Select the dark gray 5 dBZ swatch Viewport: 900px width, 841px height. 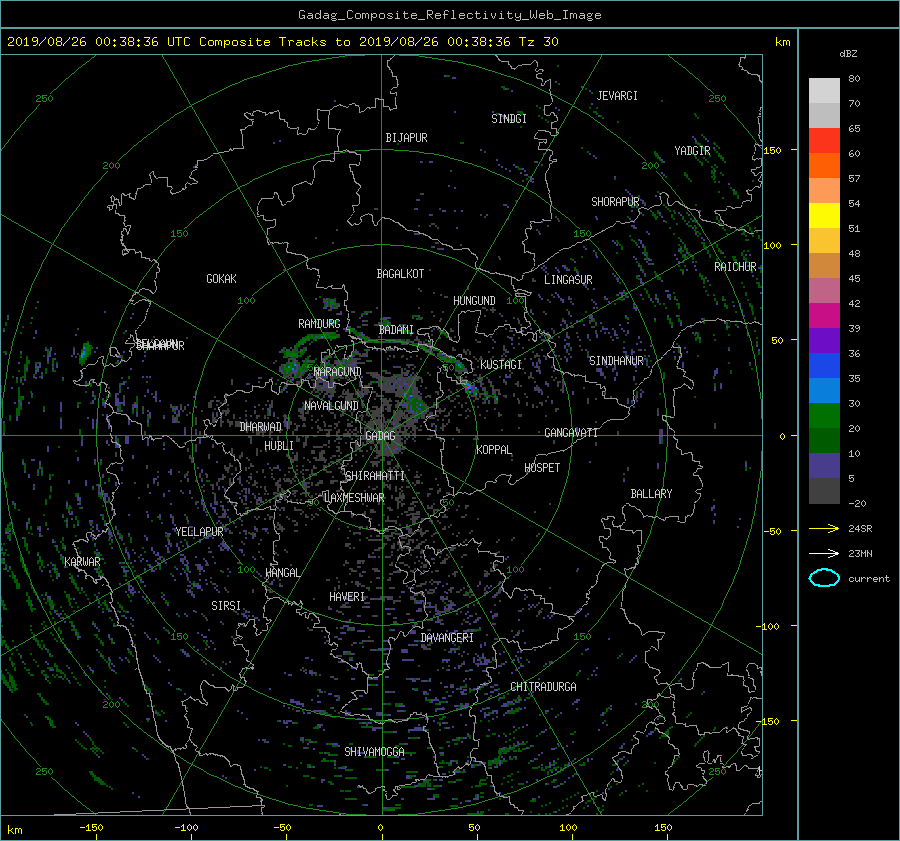tap(824, 490)
